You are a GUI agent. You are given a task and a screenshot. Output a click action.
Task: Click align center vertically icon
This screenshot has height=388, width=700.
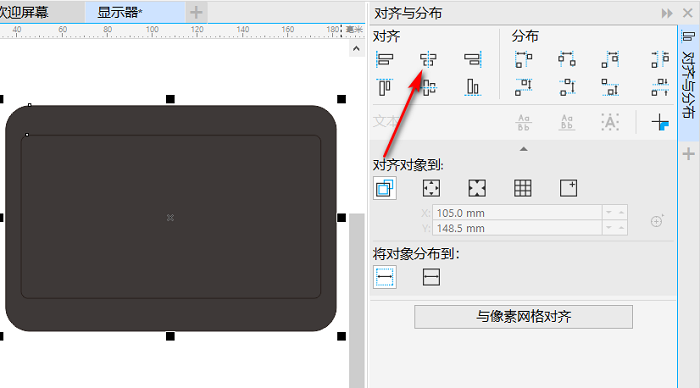click(428, 87)
